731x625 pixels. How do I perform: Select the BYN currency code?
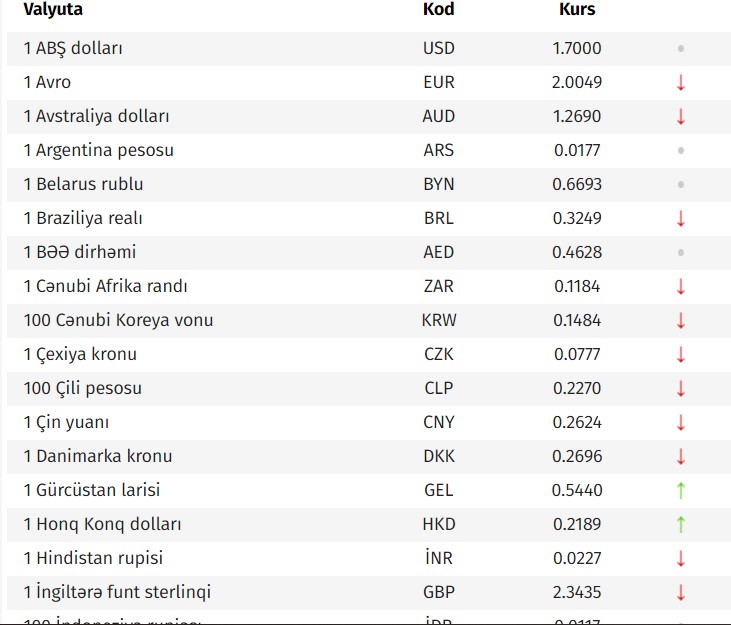pos(439,185)
